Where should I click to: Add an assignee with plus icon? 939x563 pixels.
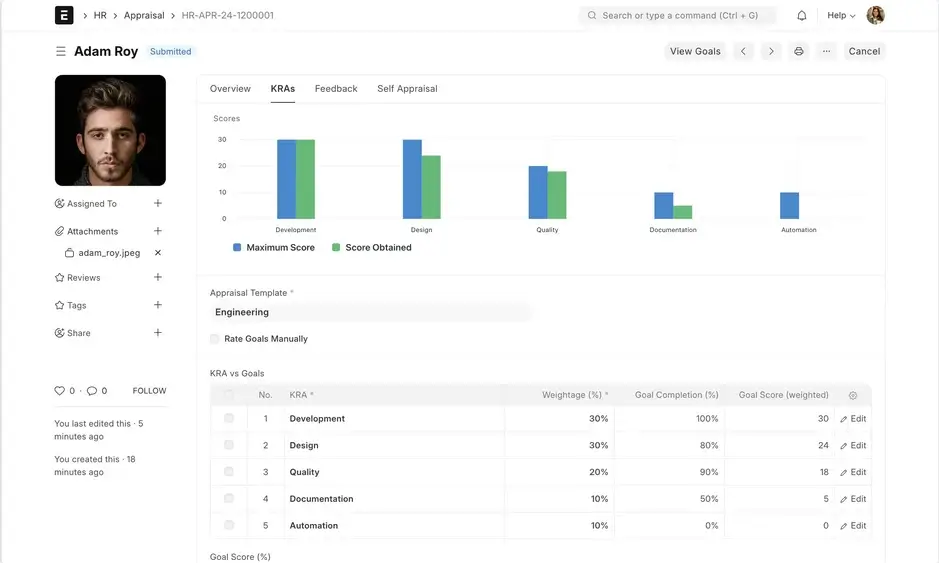(158, 204)
